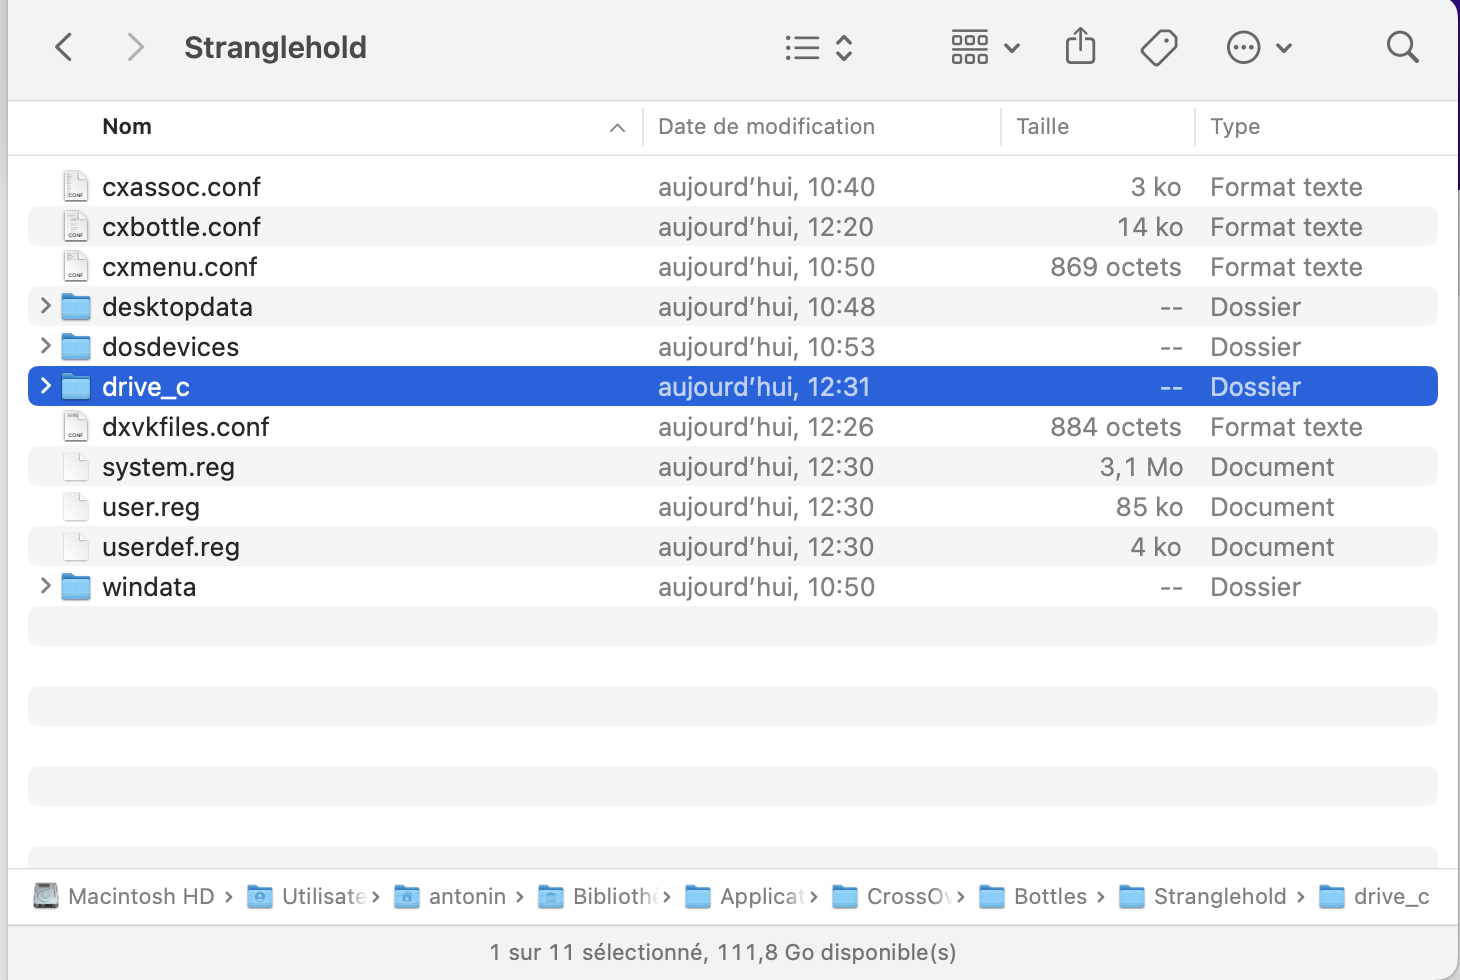Image resolution: width=1460 pixels, height=980 pixels.
Task: Go forward with the right chevron button
Action: click(135, 47)
